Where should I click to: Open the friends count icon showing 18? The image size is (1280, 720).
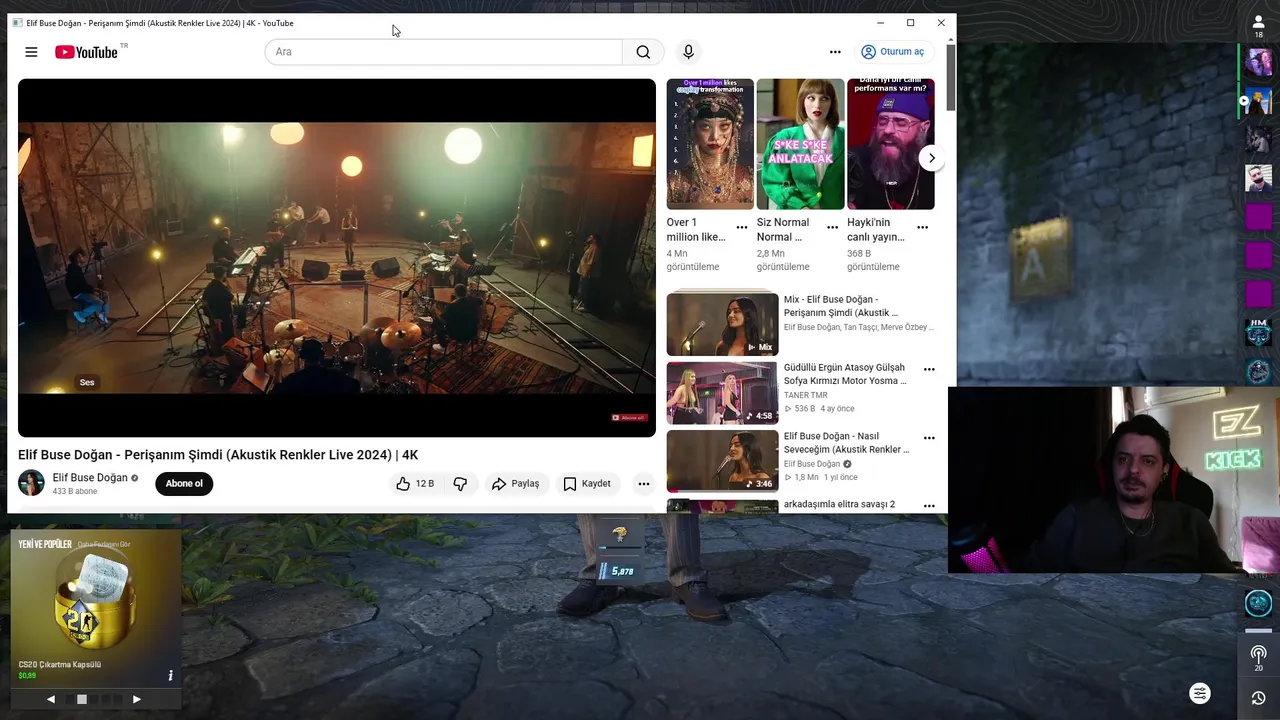coord(1259,26)
